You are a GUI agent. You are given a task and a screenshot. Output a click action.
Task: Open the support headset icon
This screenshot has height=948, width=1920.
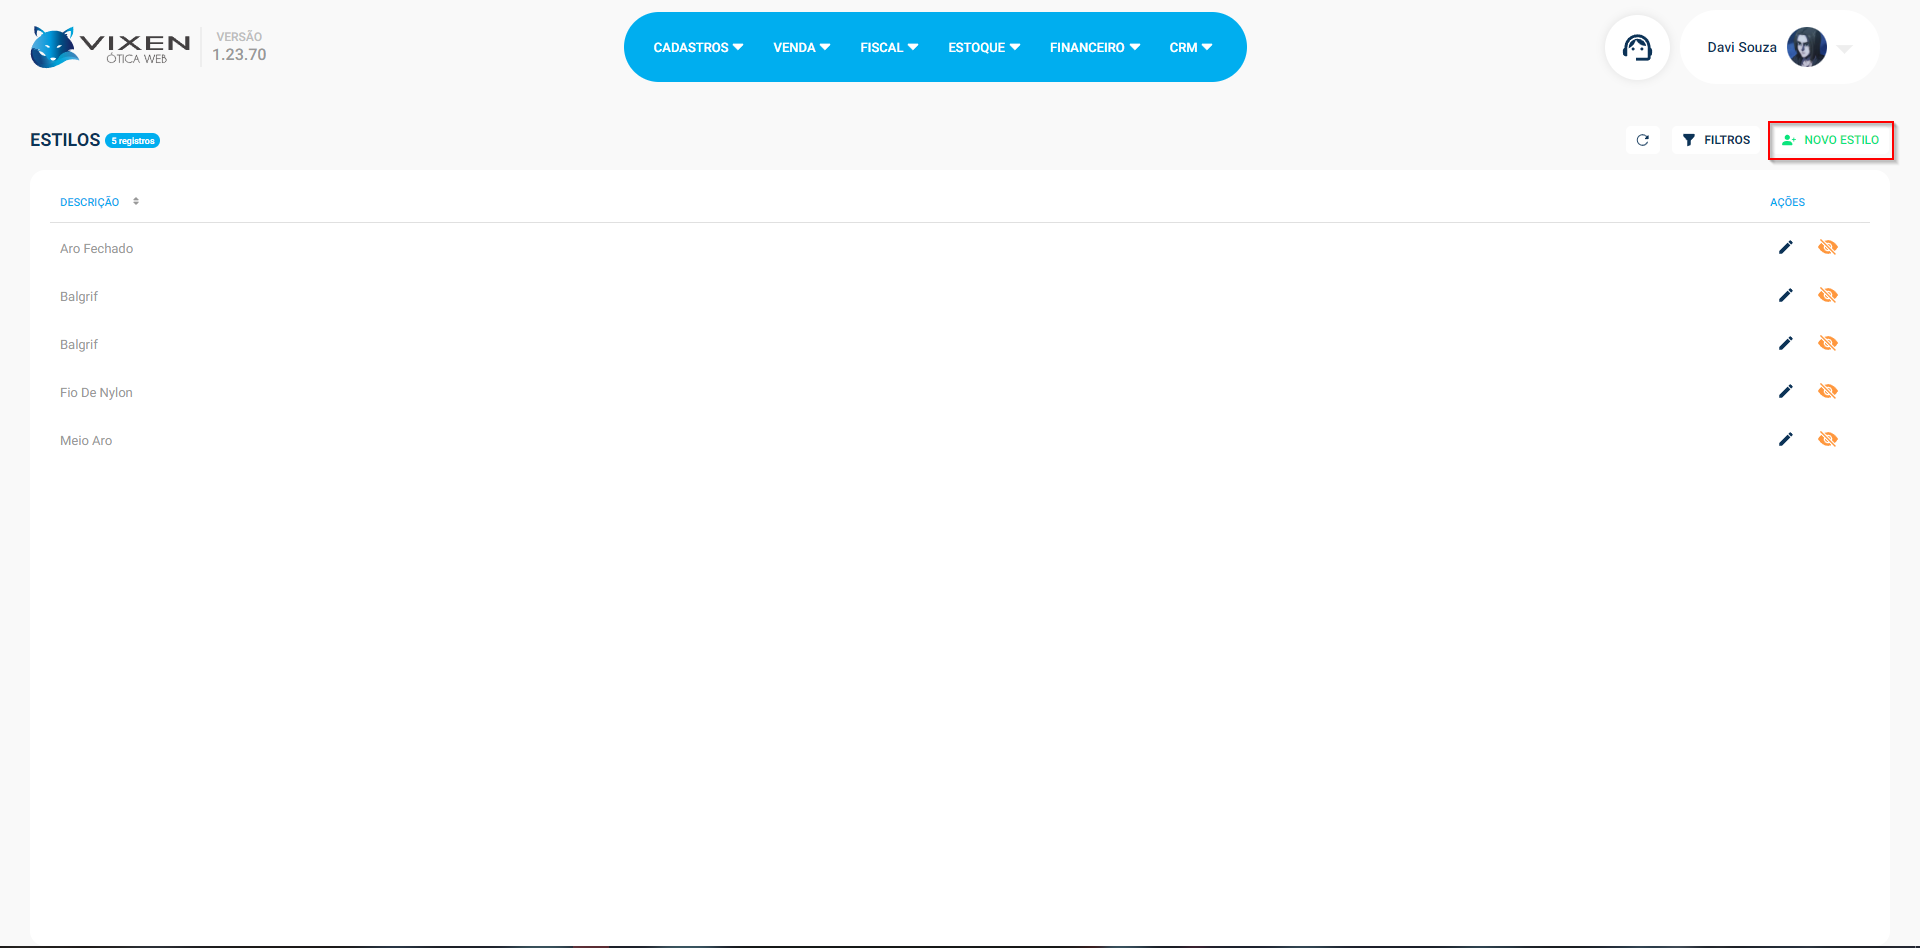point(1637,47)
